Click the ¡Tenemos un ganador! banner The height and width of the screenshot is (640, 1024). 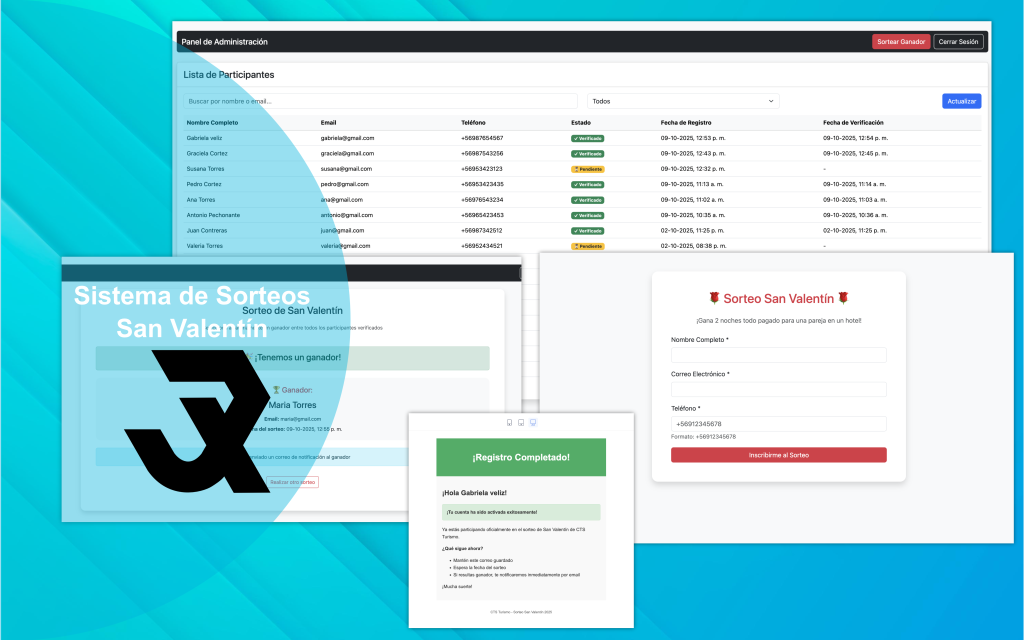click(293, 358)
